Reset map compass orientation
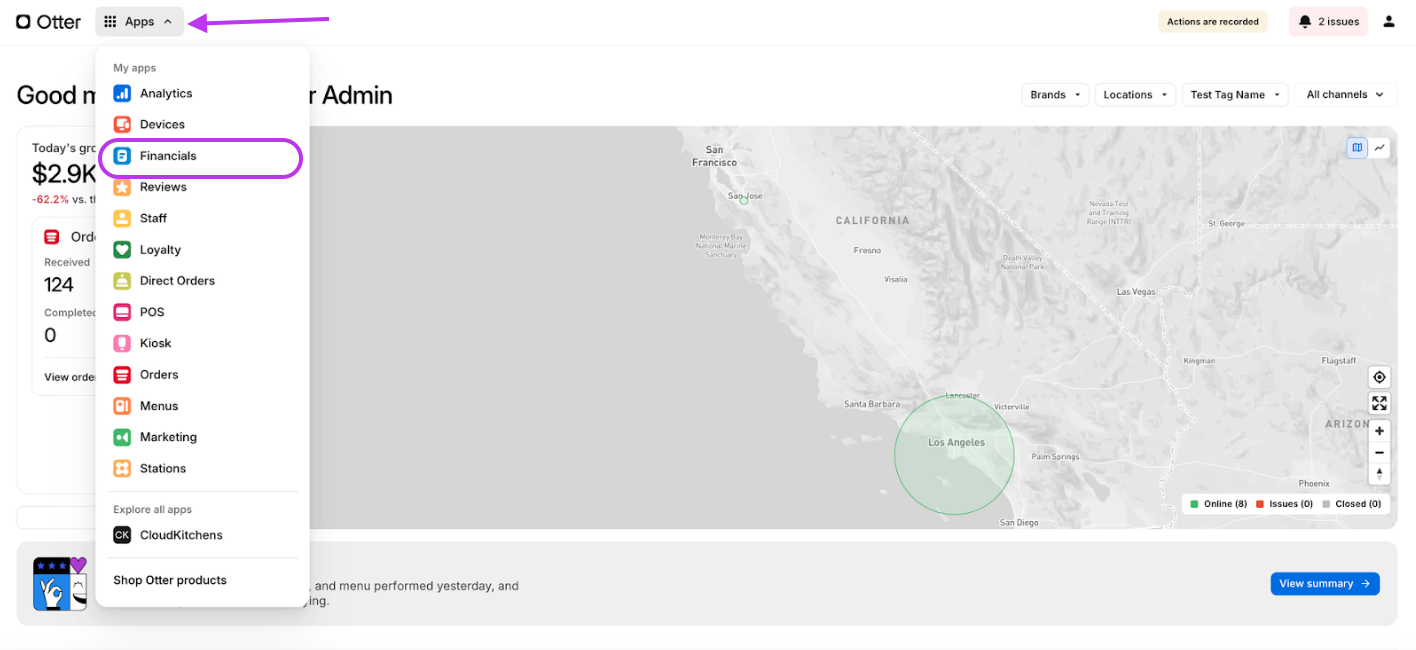Screen dimensions: 1416x650 (x=1379, y=474)
